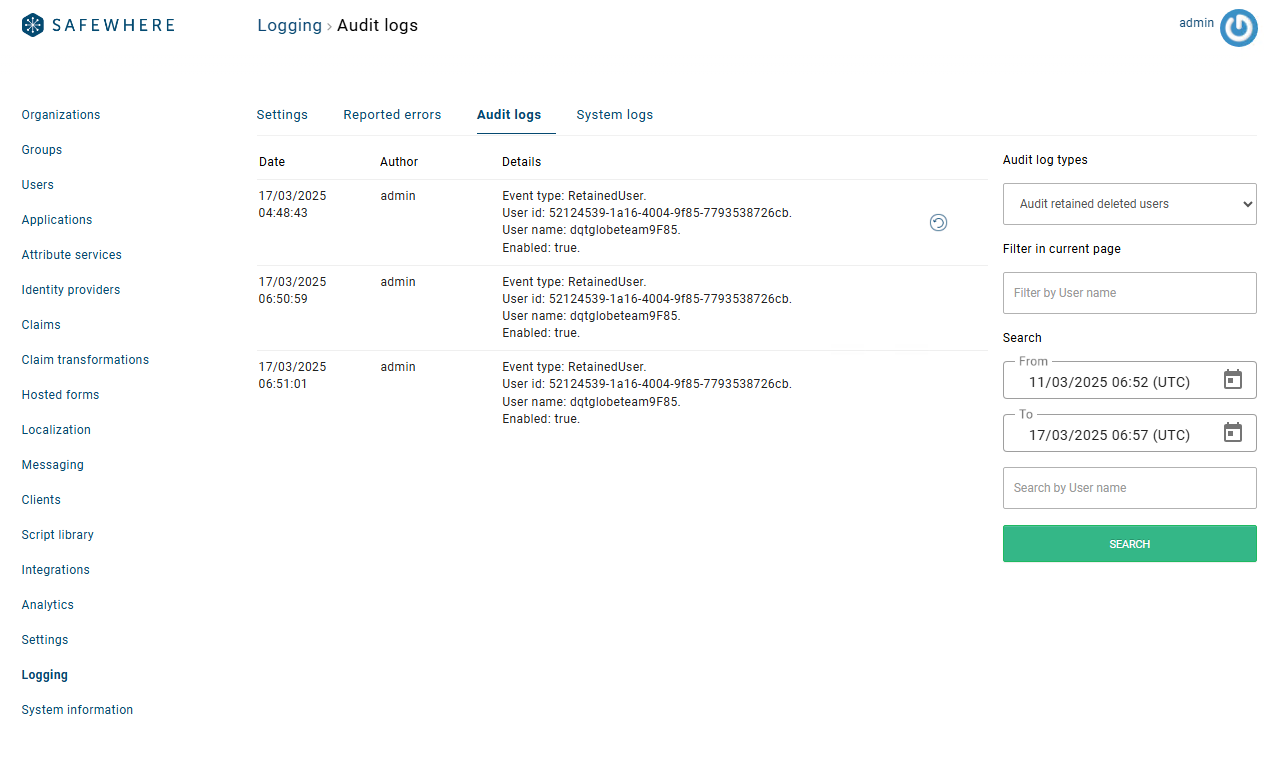Open Localization in the sidebar
1283x768 pixels.
[x=56, y=430]
